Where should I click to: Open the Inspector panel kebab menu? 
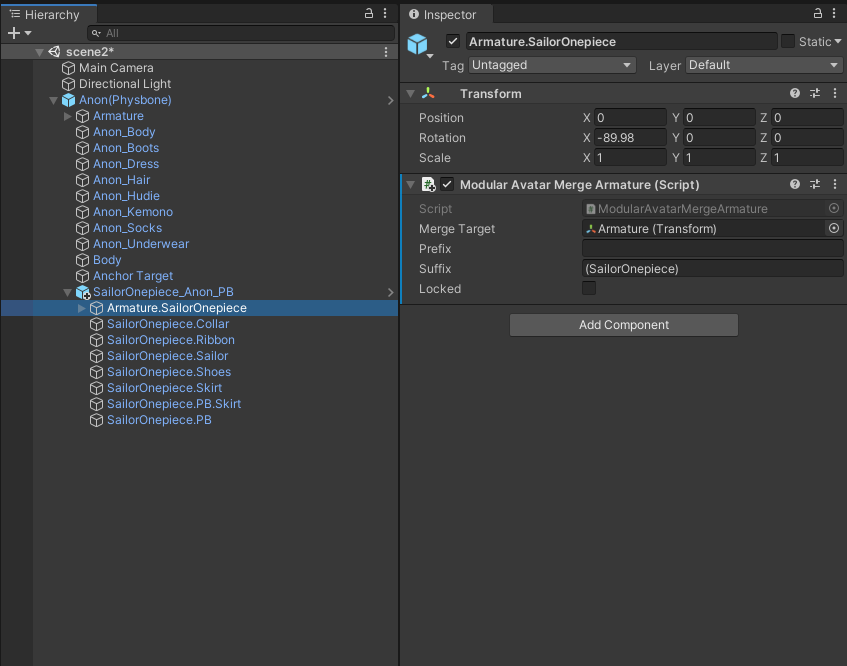click(x=834, y=14)
